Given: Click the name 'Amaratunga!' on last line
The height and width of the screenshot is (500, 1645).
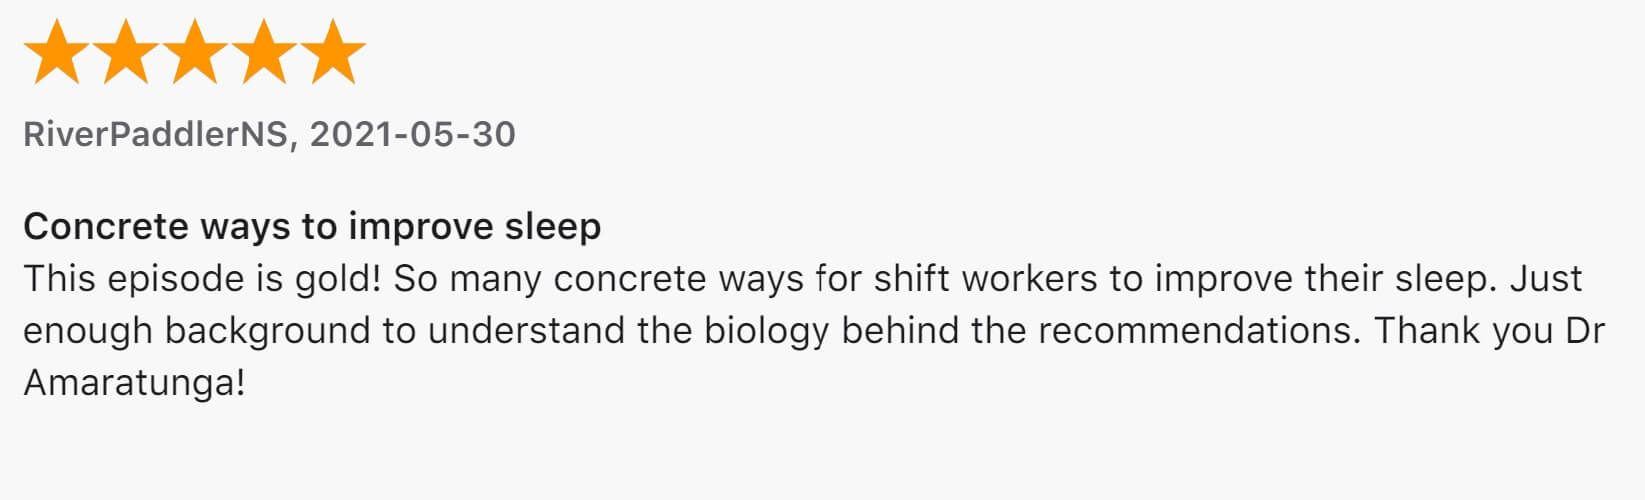Looking at the screenshot, I should pyautogui.click(x=134, y=383).
